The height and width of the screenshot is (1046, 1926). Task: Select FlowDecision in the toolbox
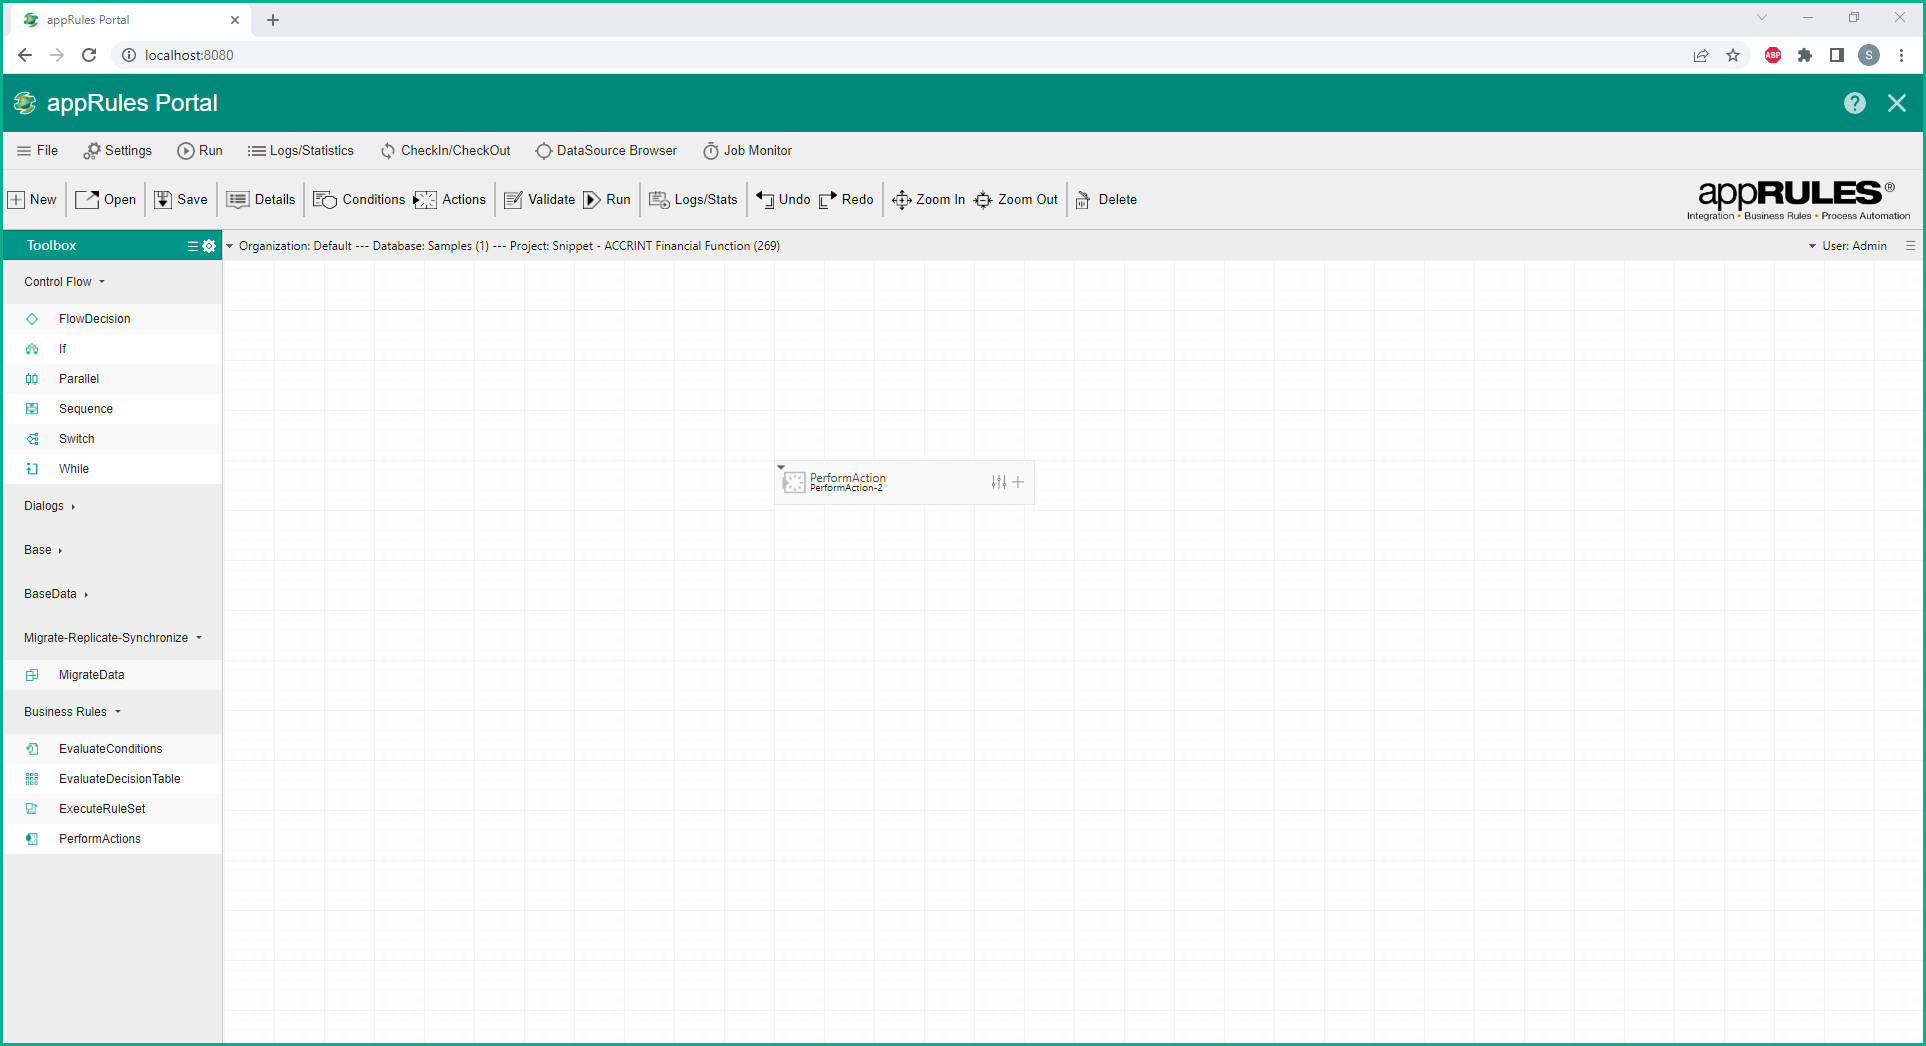(94, 319)
